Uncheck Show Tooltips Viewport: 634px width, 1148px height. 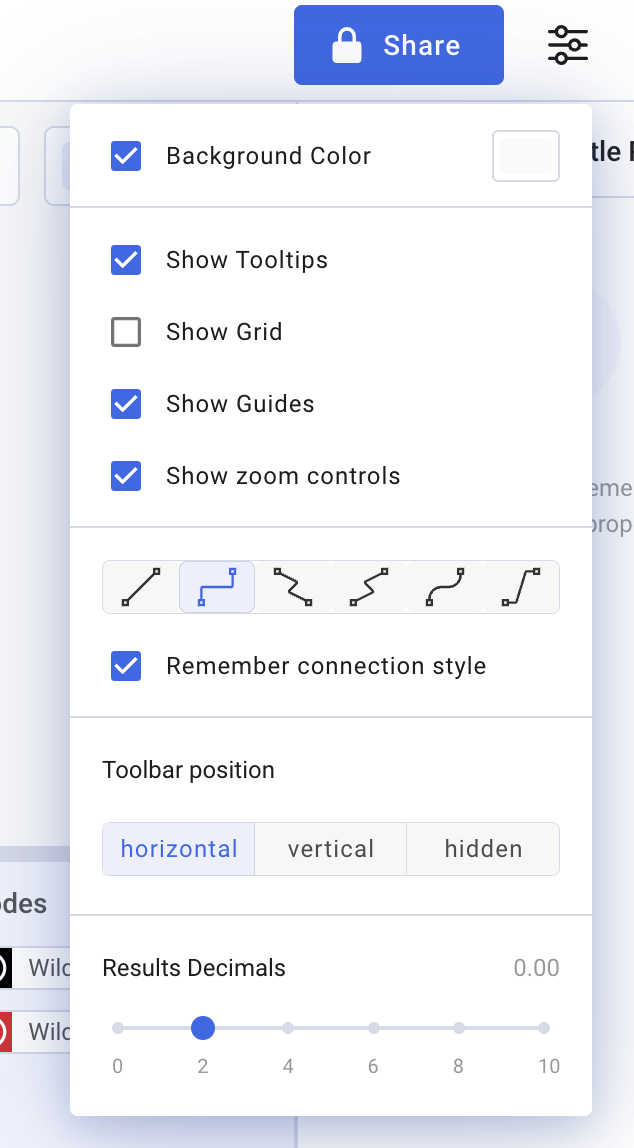(126, 260)
